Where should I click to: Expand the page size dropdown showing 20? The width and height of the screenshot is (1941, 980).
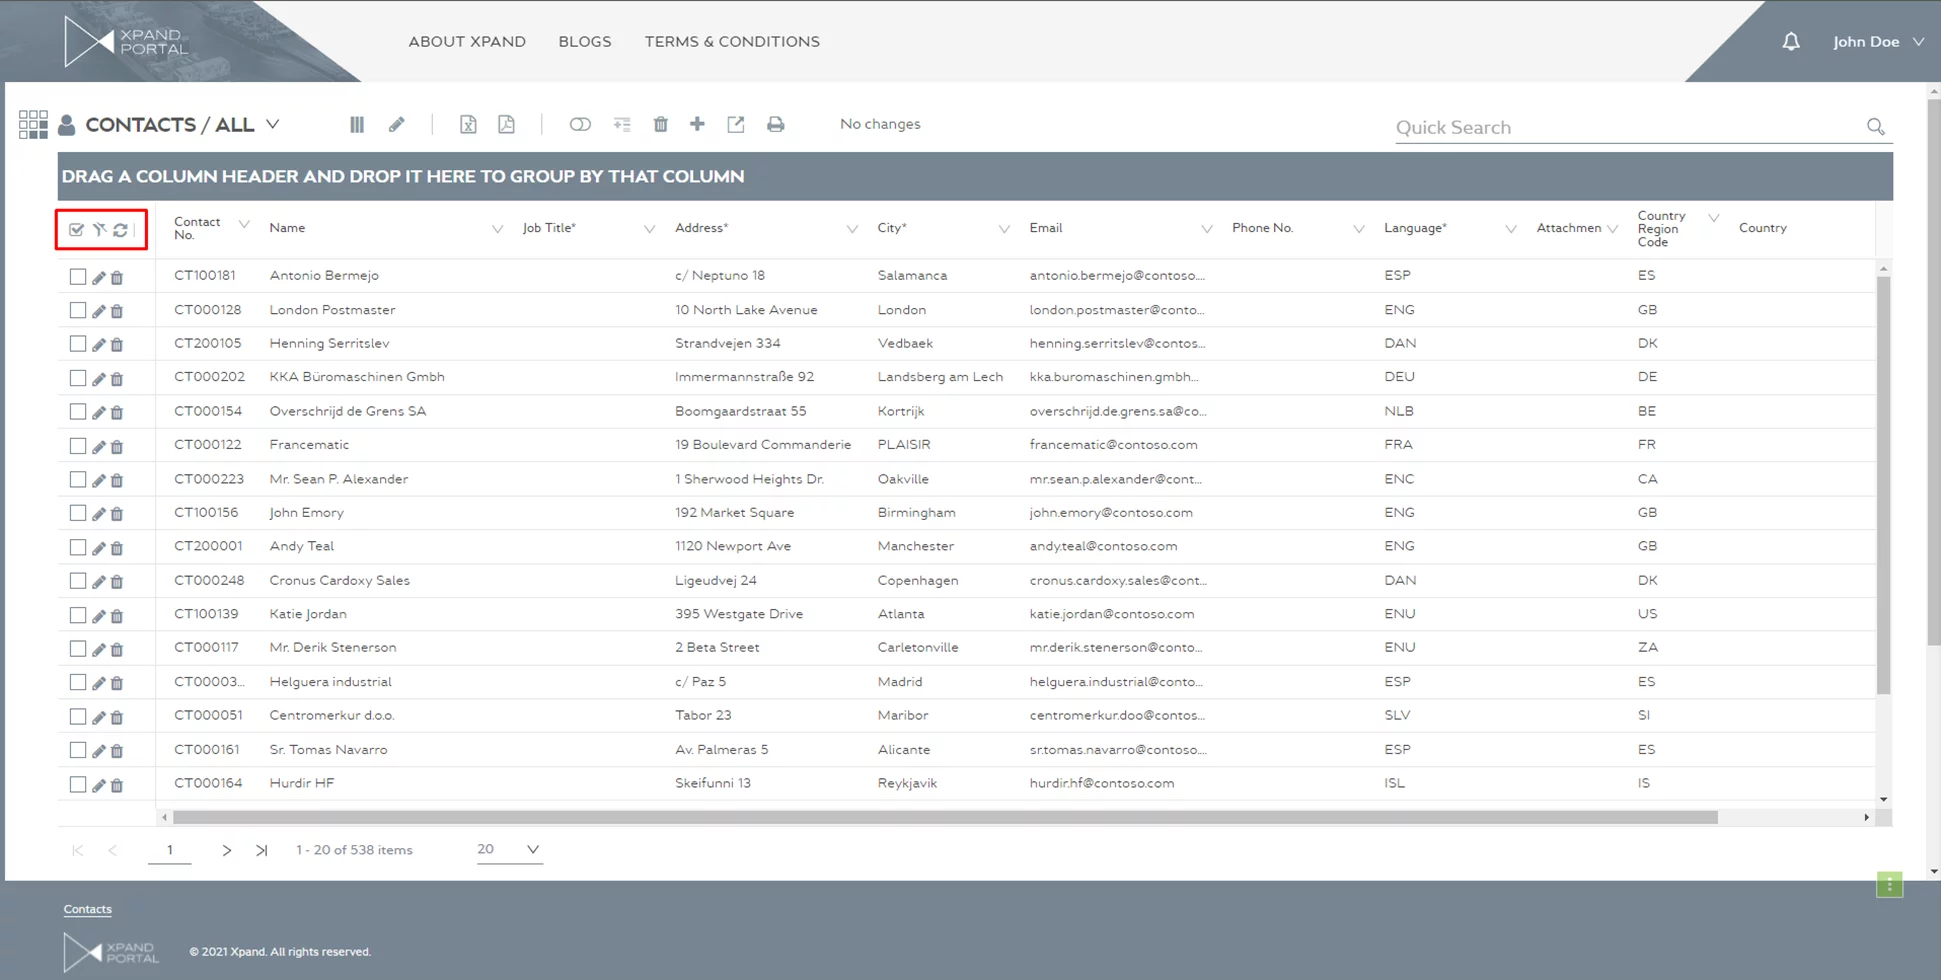click(532, 850)
